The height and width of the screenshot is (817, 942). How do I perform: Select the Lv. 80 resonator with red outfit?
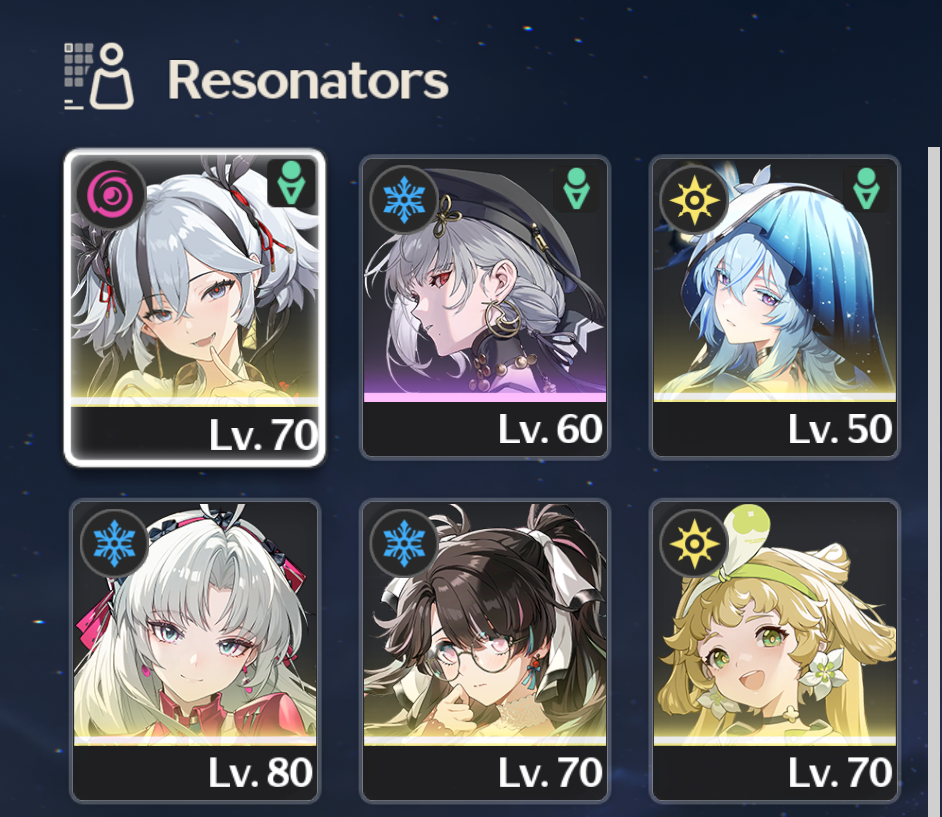tap(195, 651)
